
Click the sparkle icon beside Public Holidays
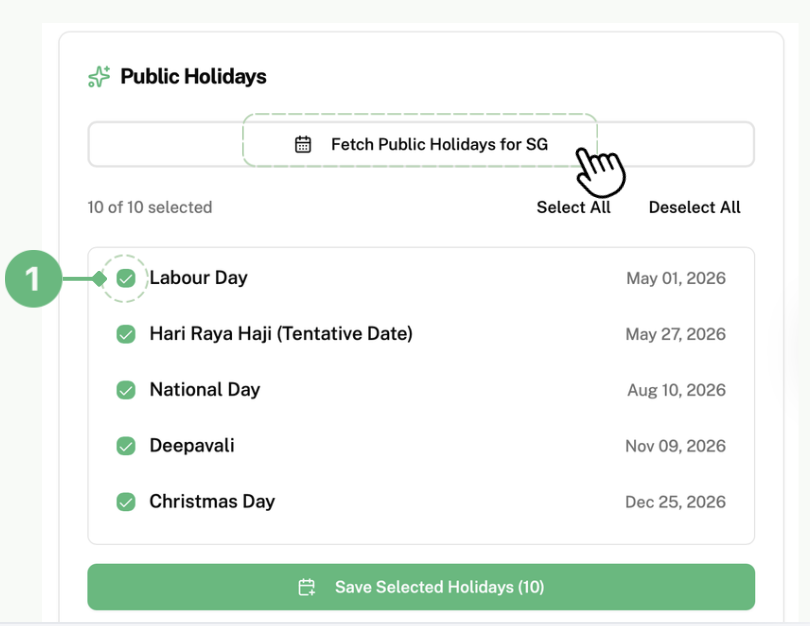pyautogui.click(x=98, y=77)
